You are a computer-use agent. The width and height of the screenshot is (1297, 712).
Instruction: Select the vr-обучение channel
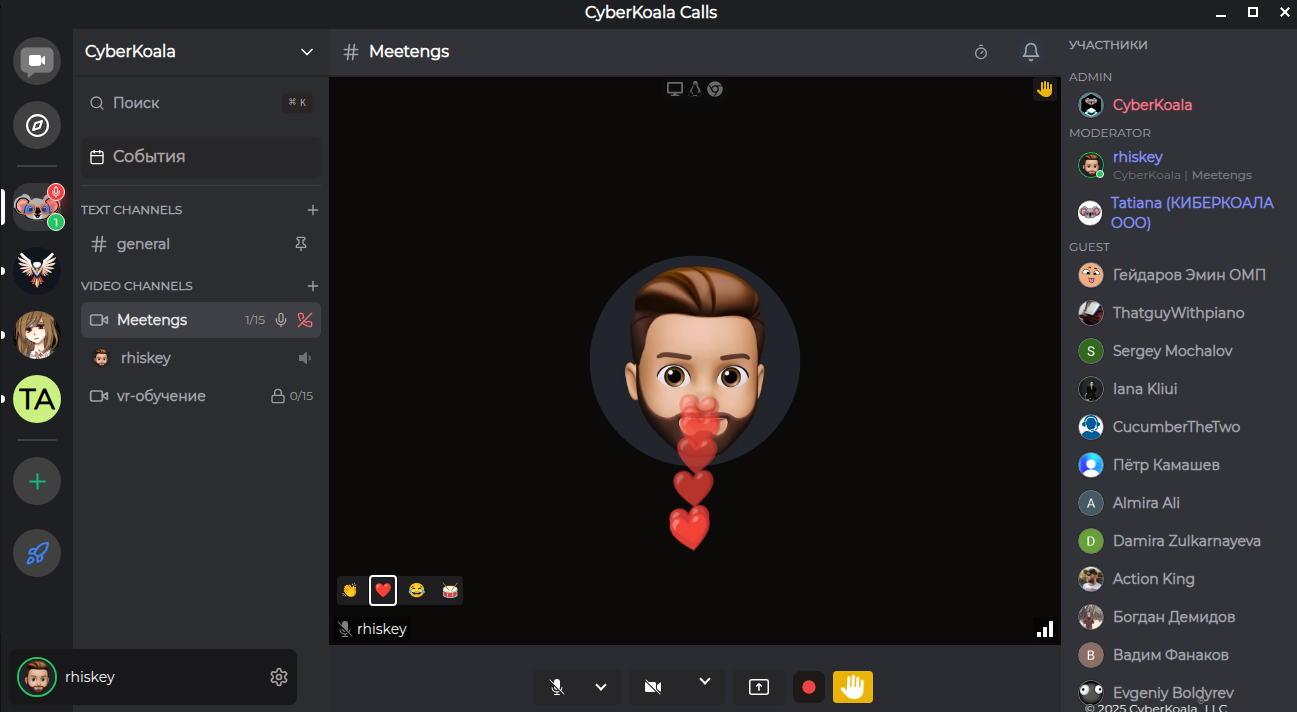pos(160,395)
